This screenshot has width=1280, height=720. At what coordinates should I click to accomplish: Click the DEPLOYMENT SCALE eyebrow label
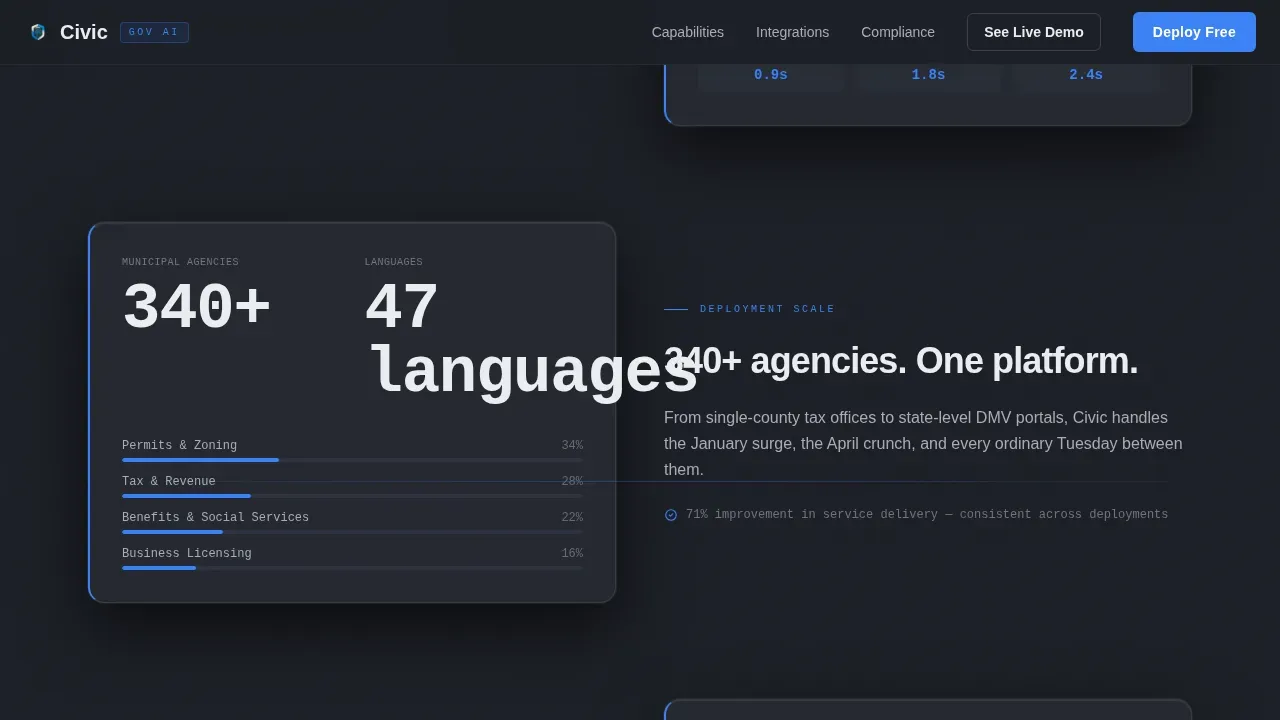point(767,309)
